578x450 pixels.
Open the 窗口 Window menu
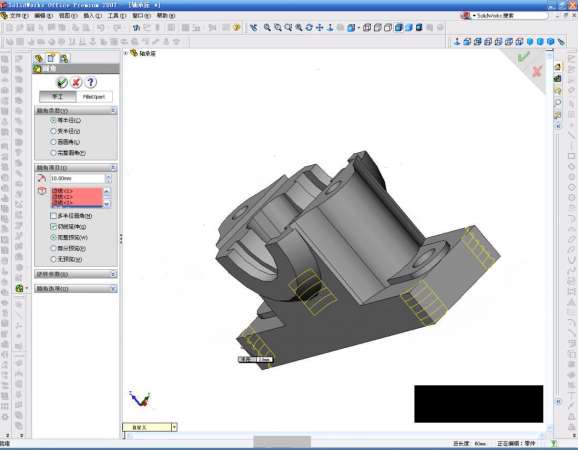tap(142, 15)
